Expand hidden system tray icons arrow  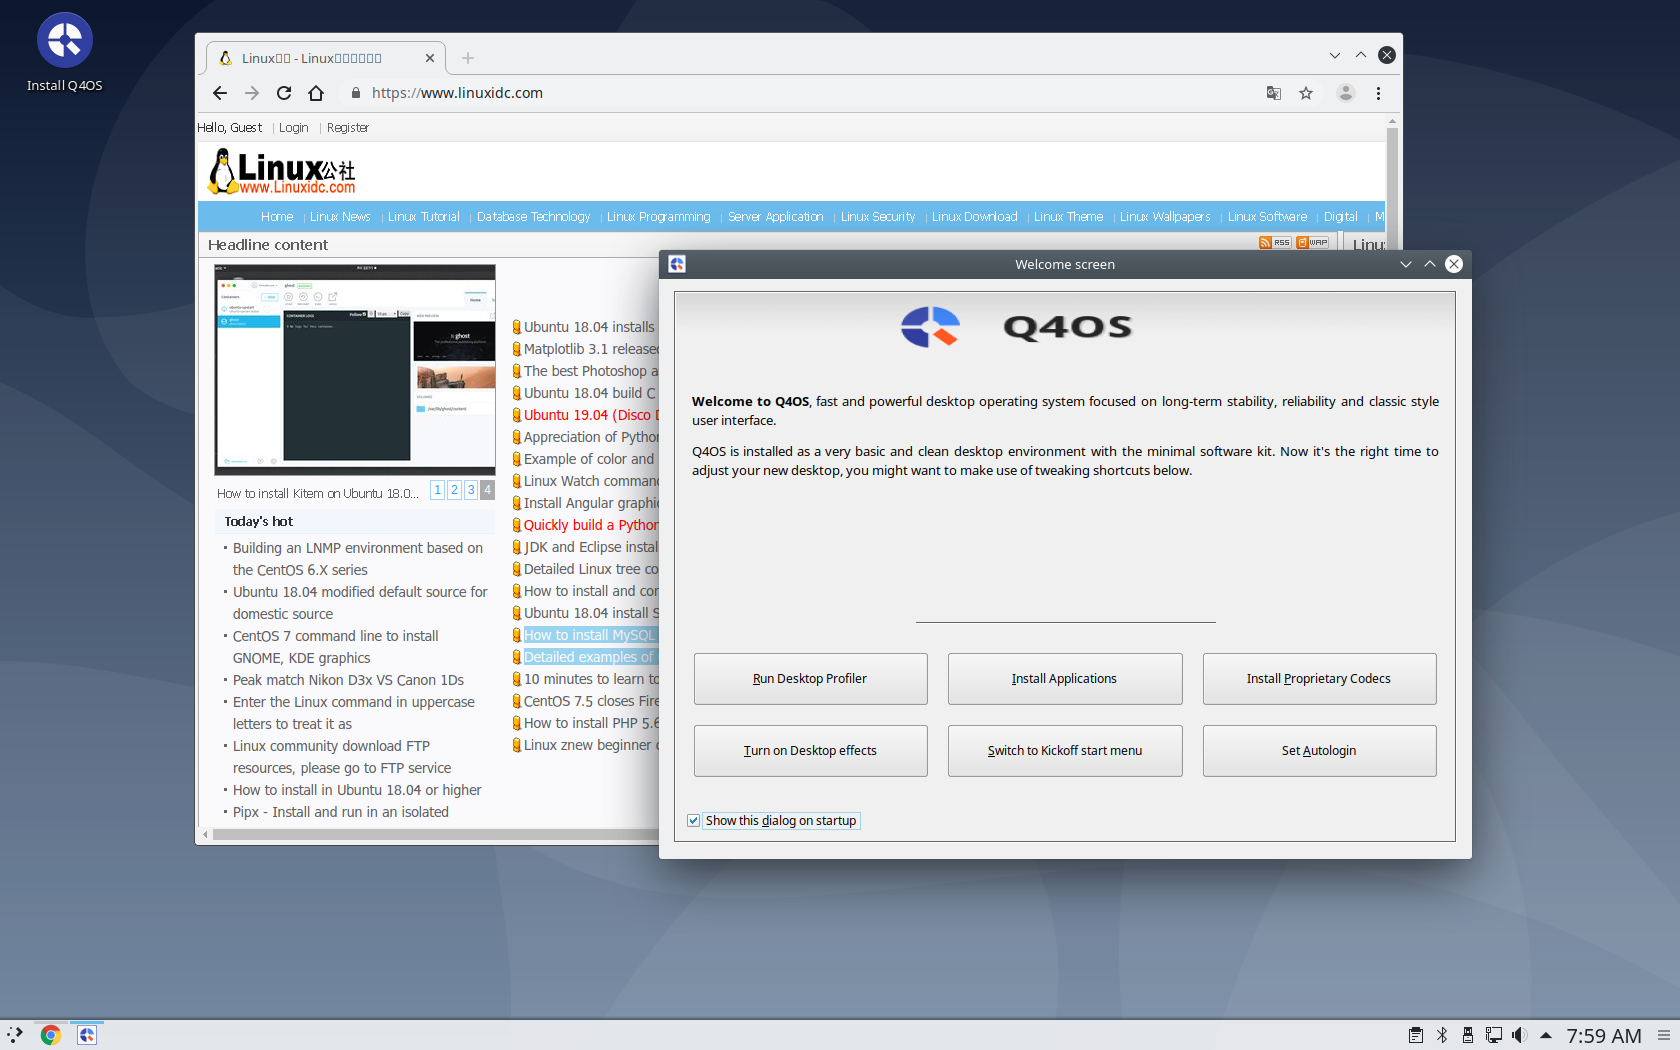click(x=1546, y=1035)
